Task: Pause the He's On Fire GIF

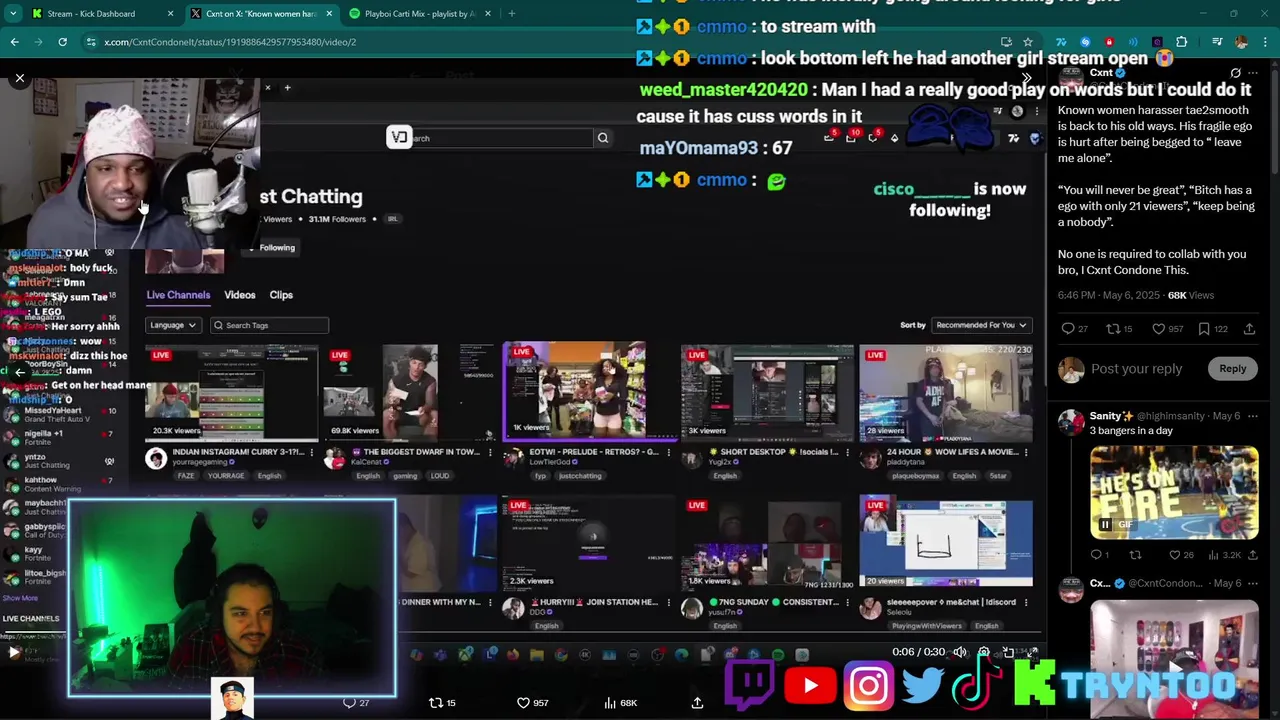Action: point(1105,525)
